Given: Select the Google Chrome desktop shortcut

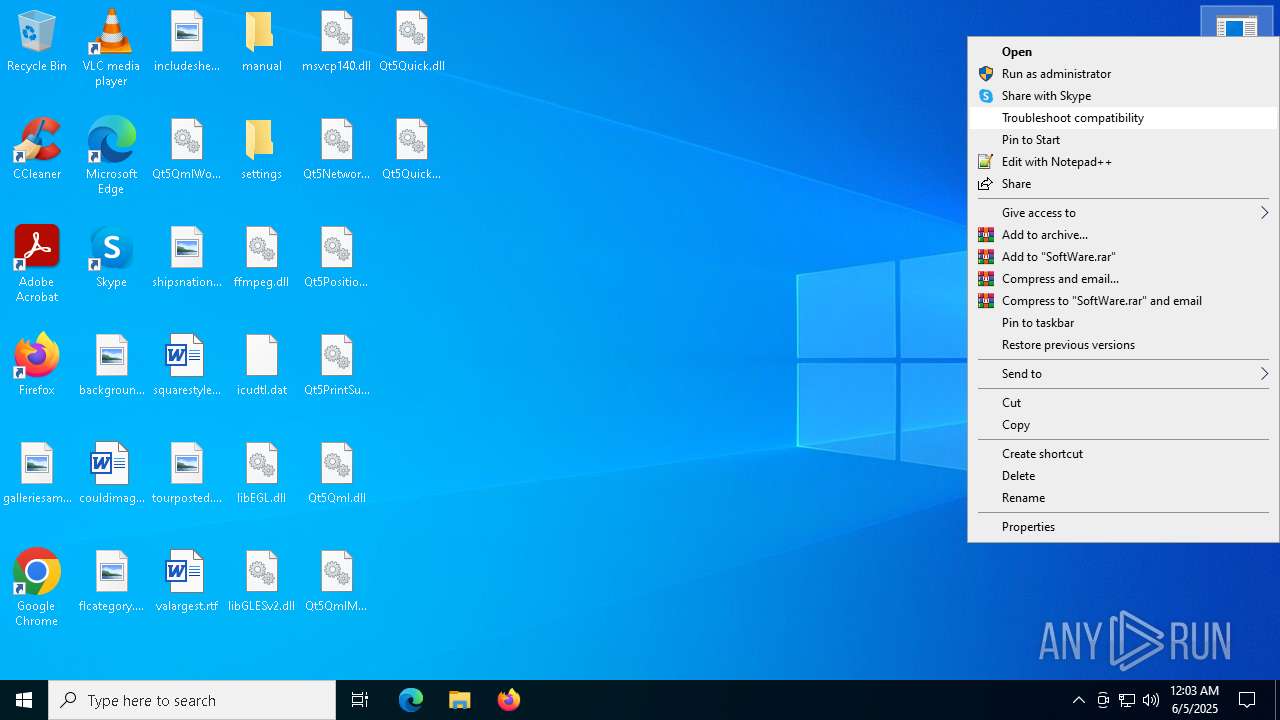Looking at the screenshot, I should [x=37, y=588].
